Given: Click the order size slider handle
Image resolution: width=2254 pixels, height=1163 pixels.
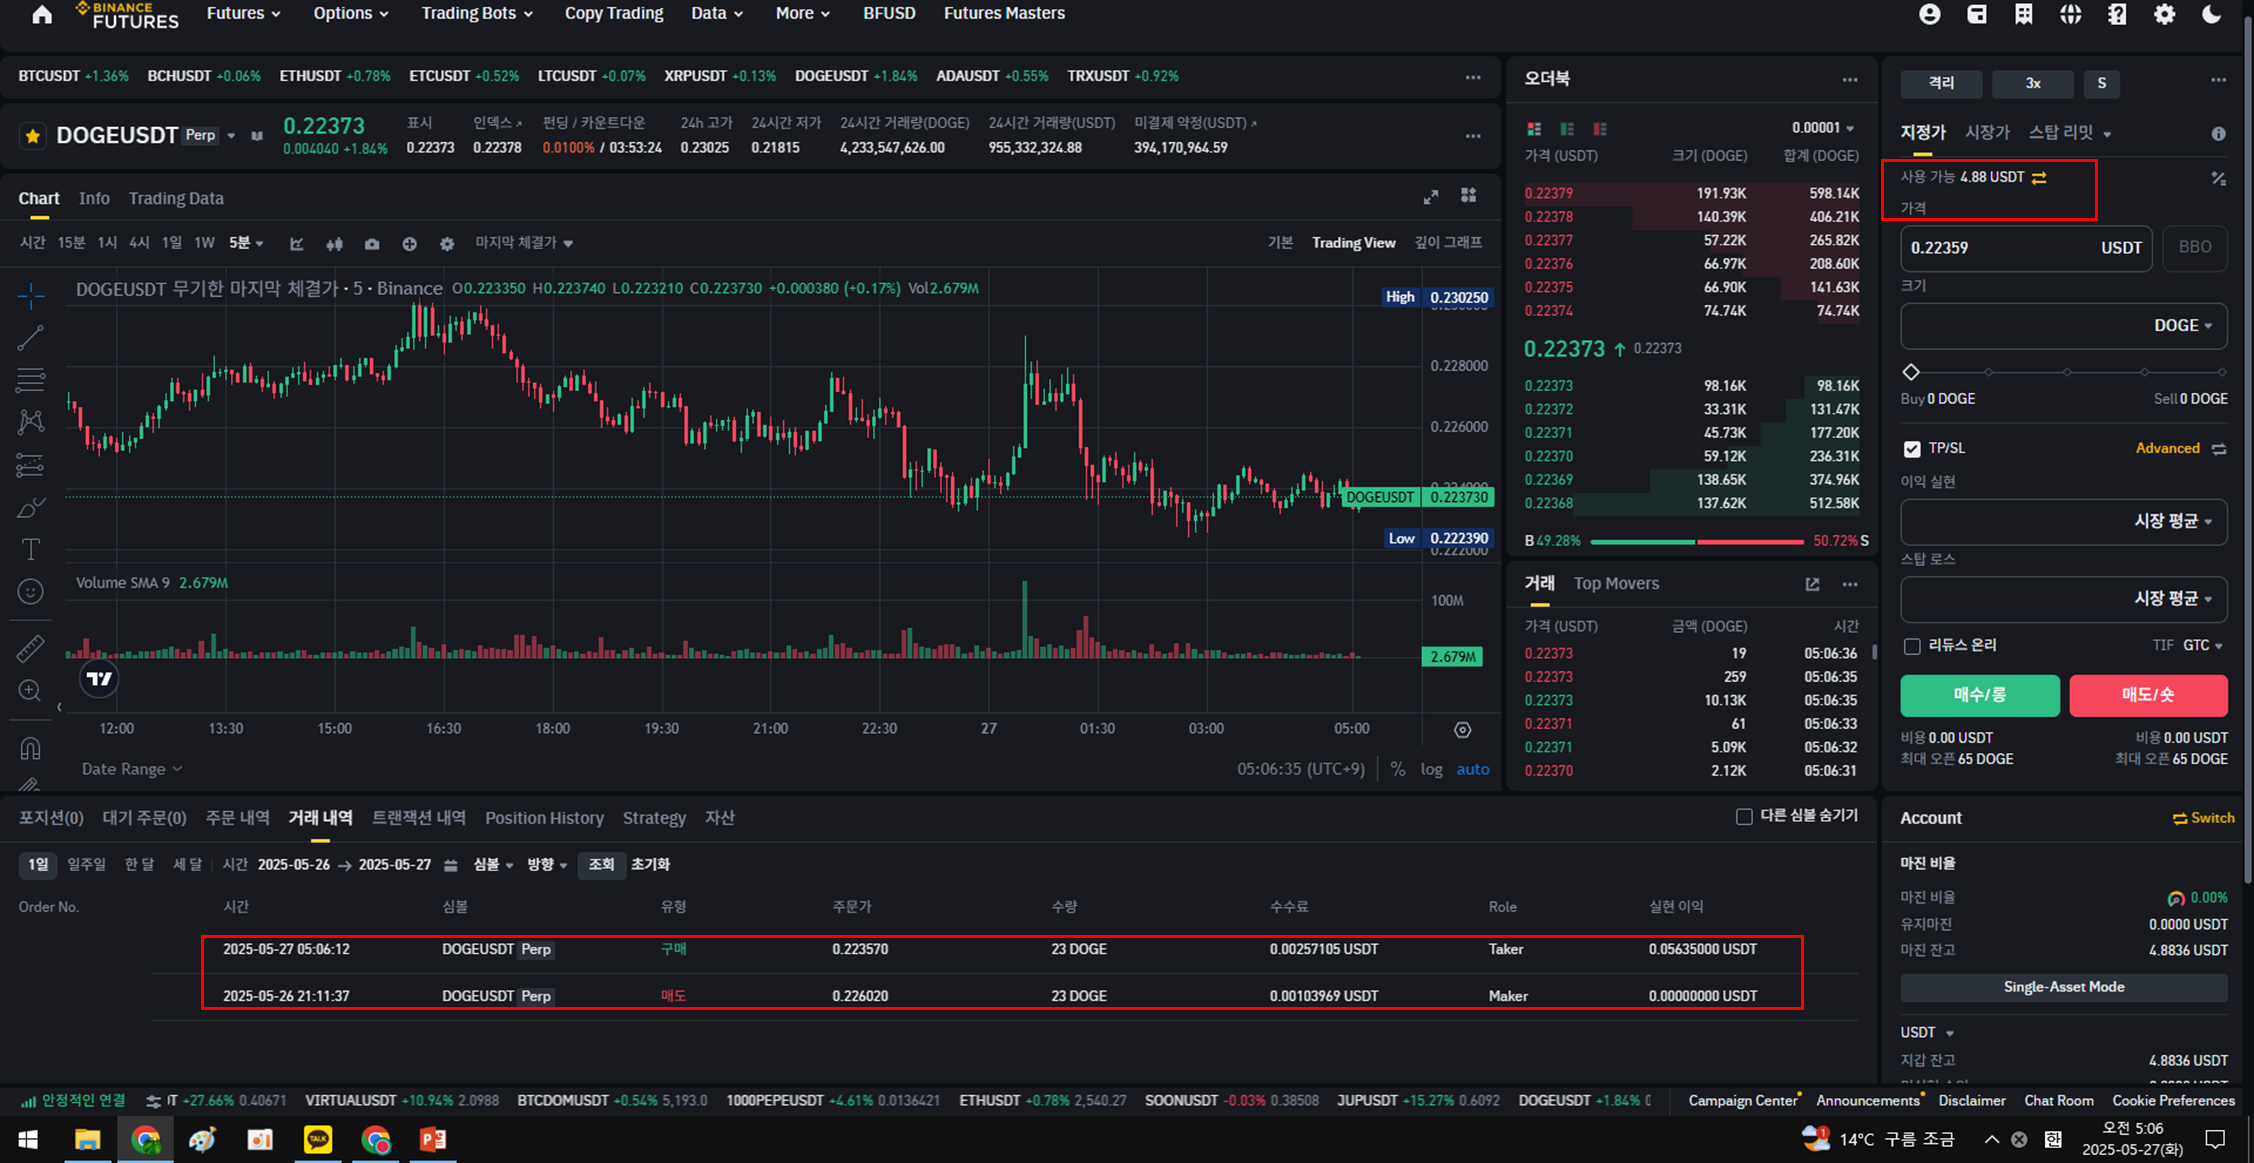Looking at the screenshot, I should (x=1911, y=372).
